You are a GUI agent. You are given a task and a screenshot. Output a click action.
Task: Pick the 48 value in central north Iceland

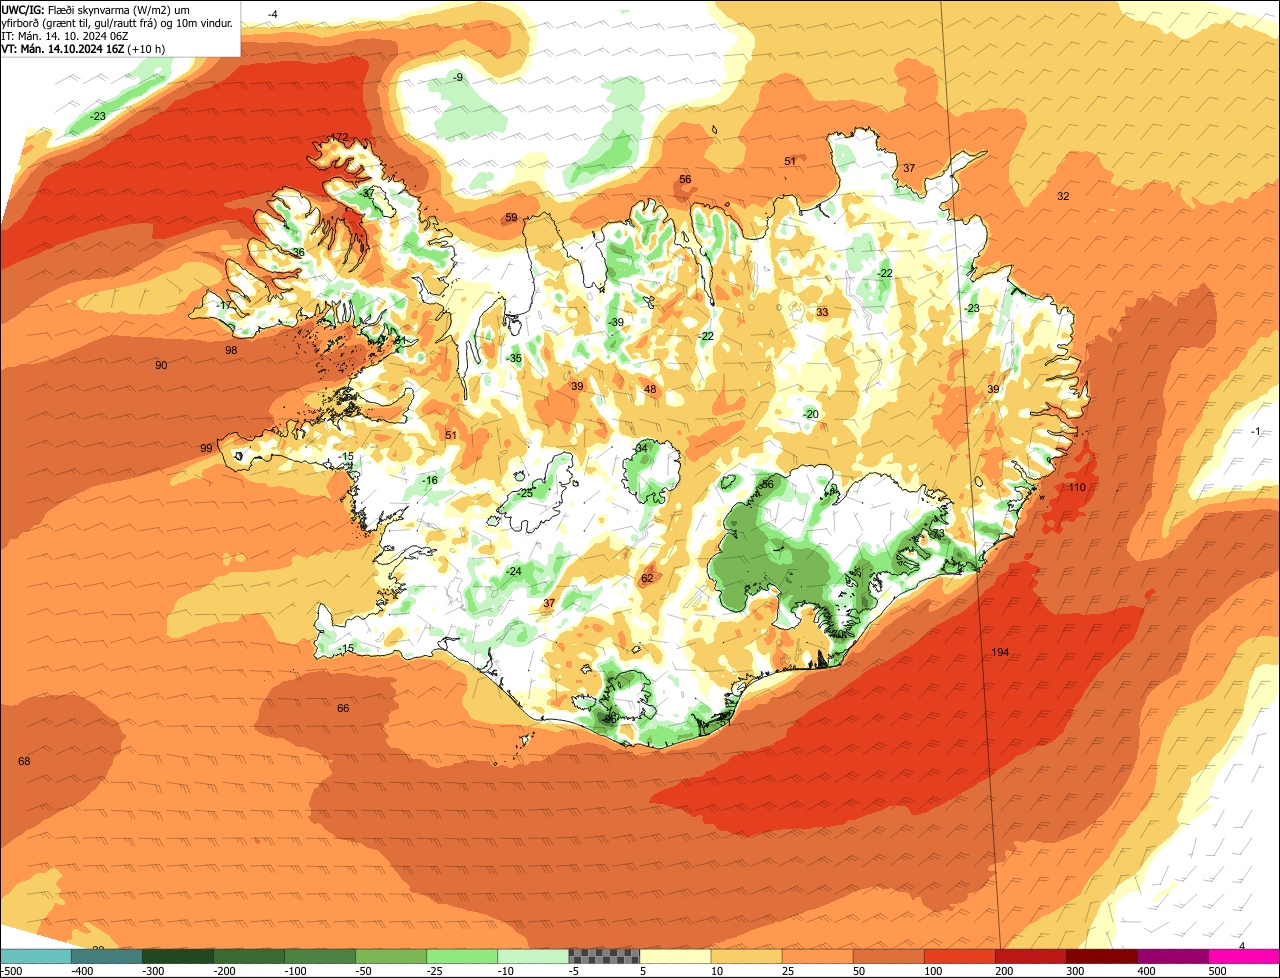[x=650, y=389]
